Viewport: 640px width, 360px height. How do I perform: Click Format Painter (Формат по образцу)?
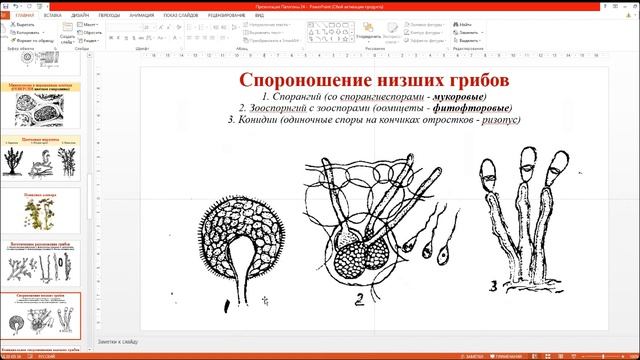coord(32,40)
